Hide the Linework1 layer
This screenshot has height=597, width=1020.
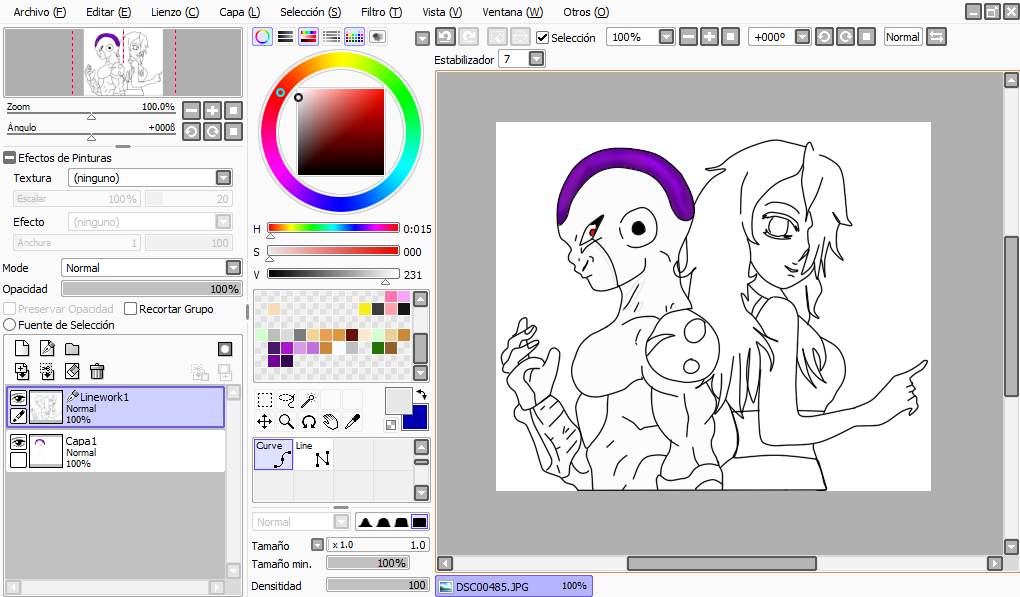18,397
